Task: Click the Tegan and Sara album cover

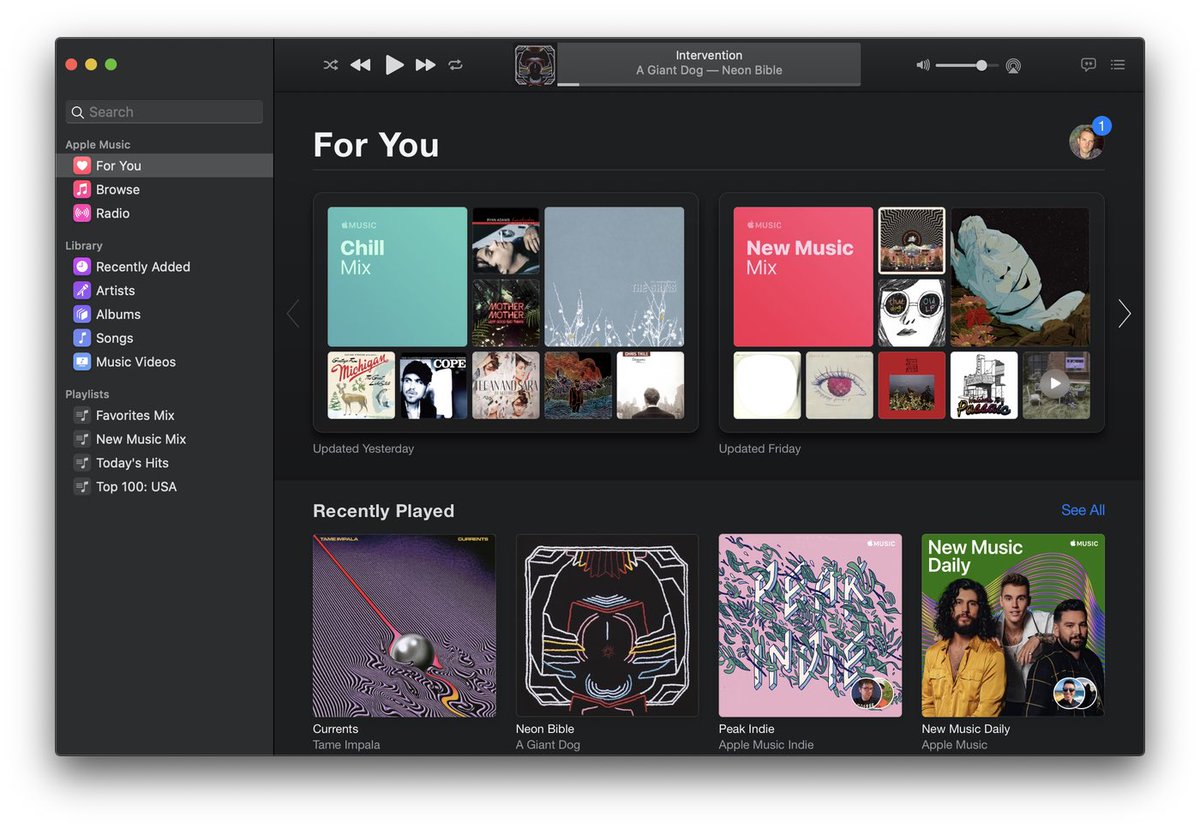Action: pyautogui.click(x=506, y=385)
